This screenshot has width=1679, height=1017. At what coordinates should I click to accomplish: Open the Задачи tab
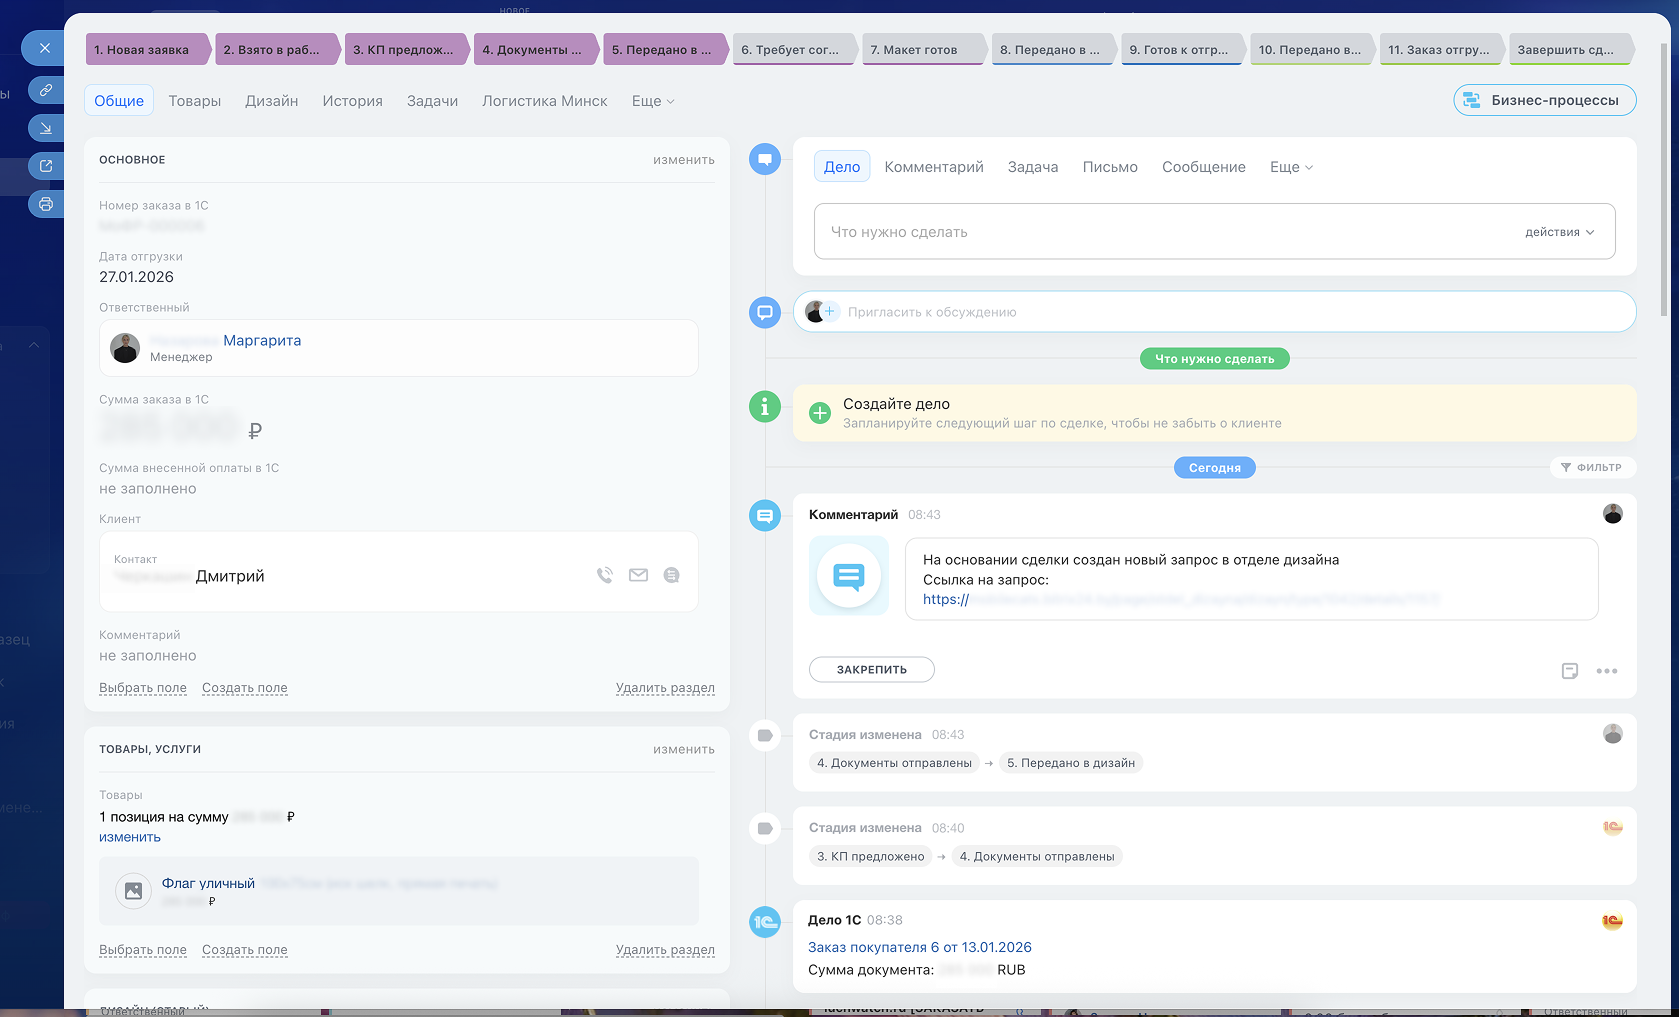pos(433,101)
